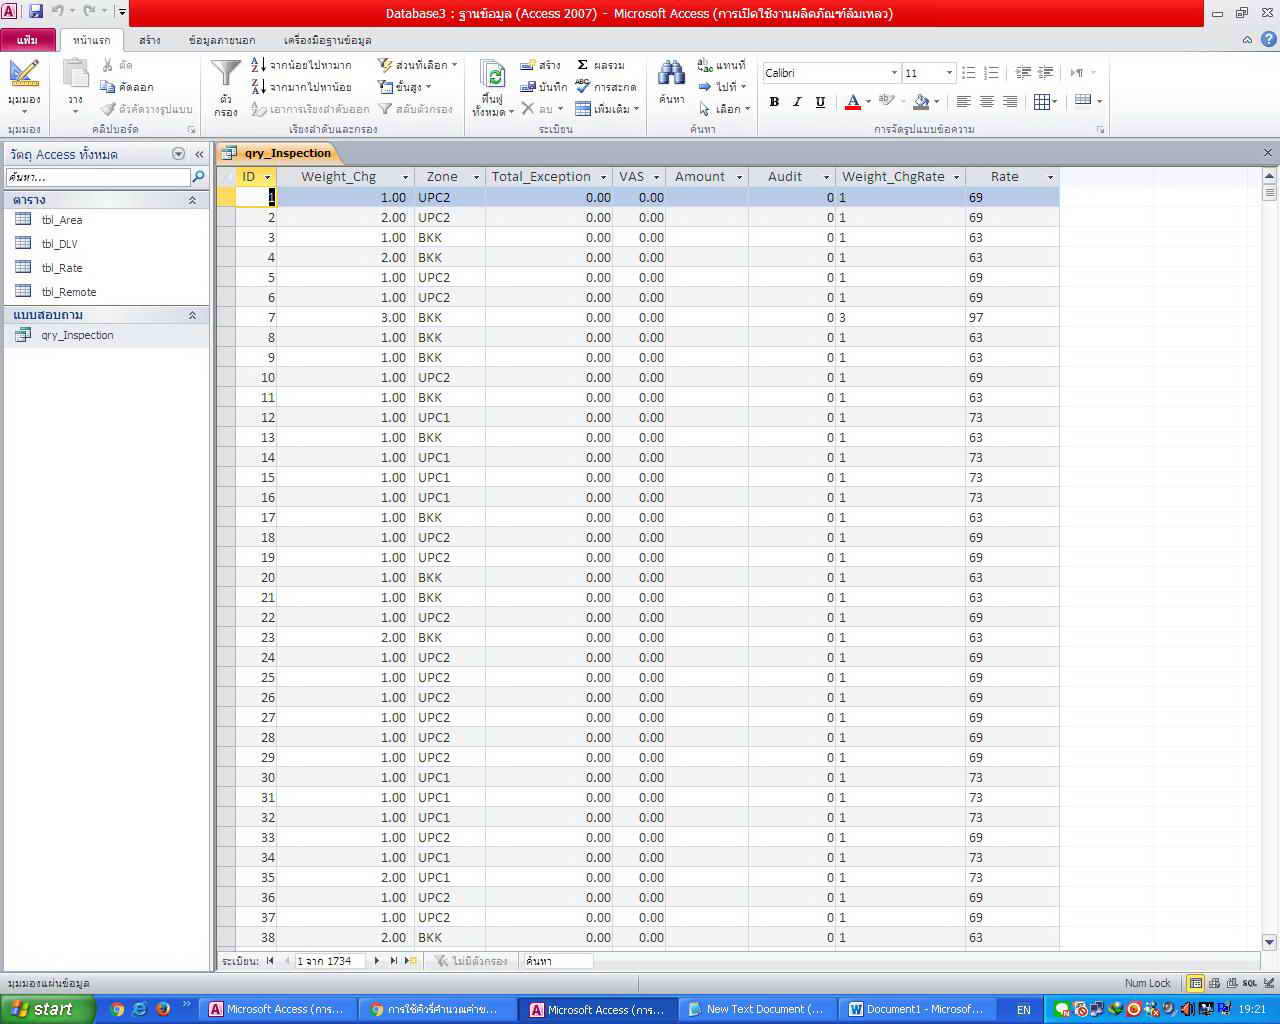The height and width of the screenshot is (1024, 1280).
Task: Click the Filter (ตัวกรอง) funnel icon
Action: (226, 75)
